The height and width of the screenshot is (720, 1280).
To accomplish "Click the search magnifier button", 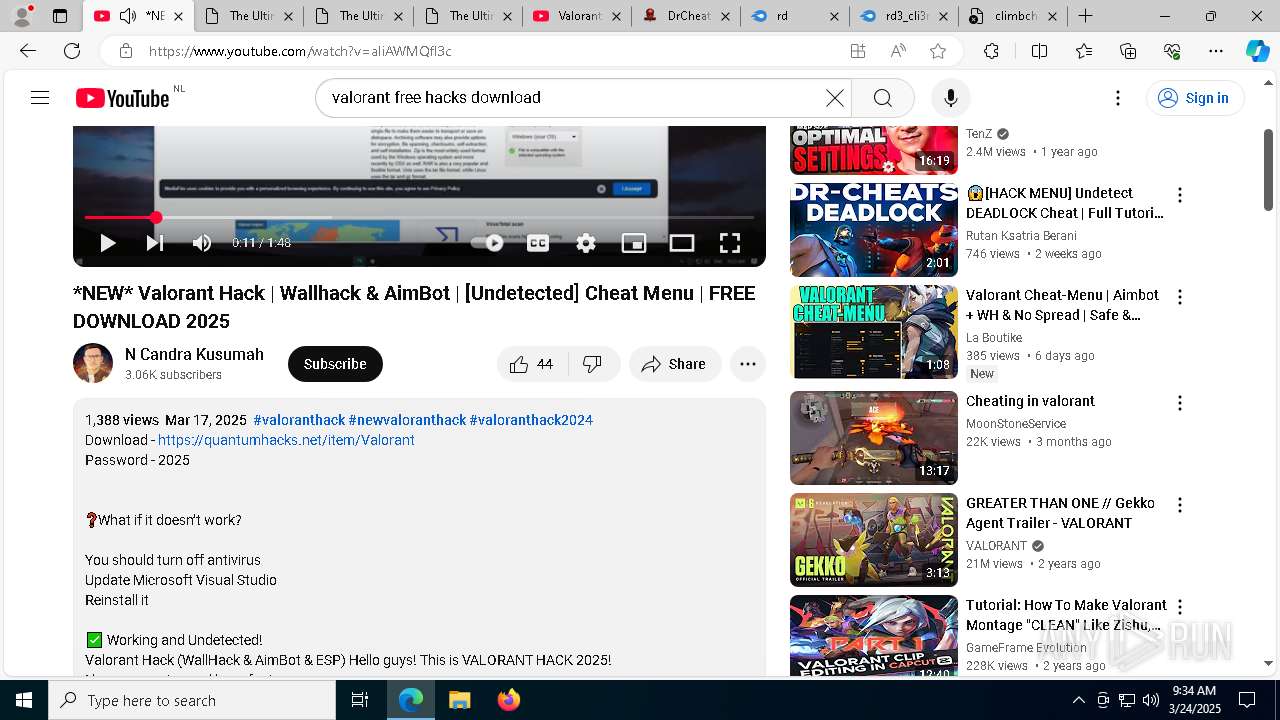I will point(882,97).
